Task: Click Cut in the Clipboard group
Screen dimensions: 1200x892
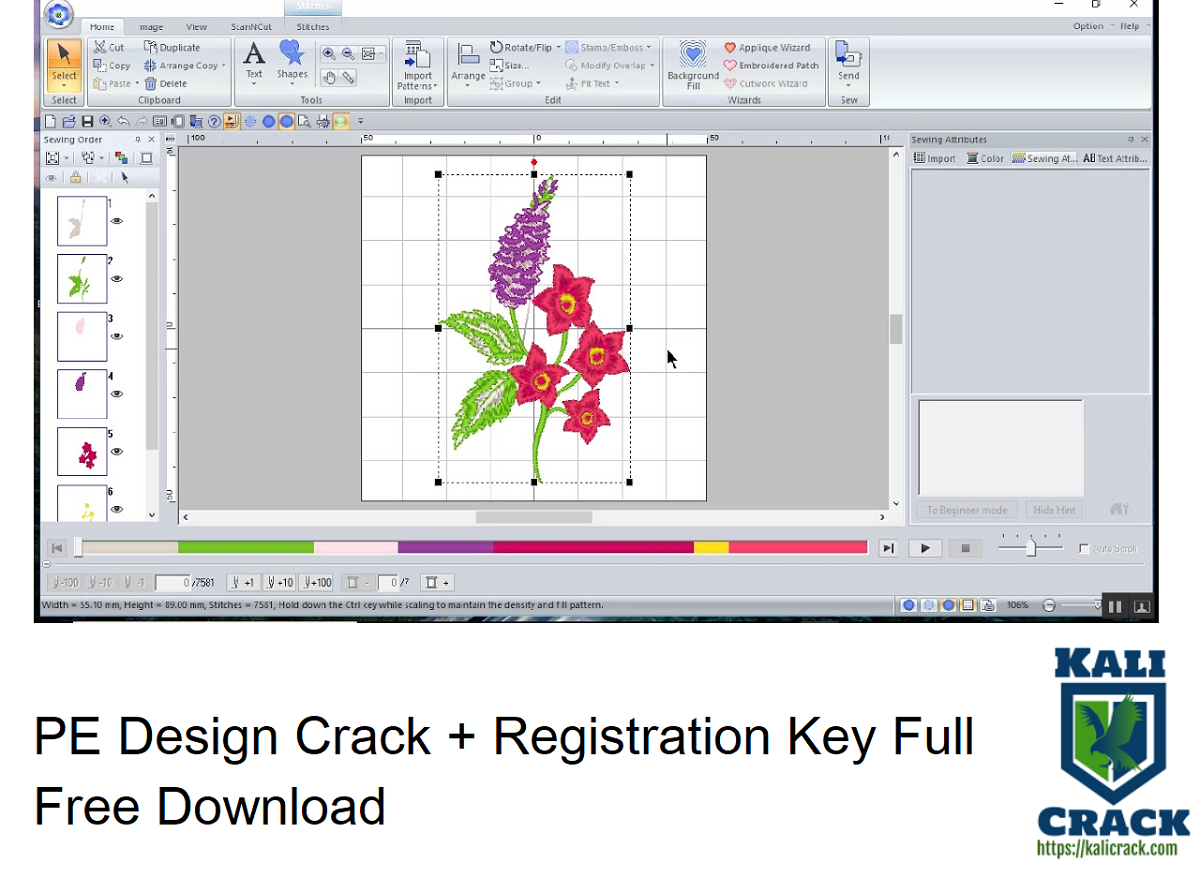Action: pyautogui.click(x=109, y=47)
